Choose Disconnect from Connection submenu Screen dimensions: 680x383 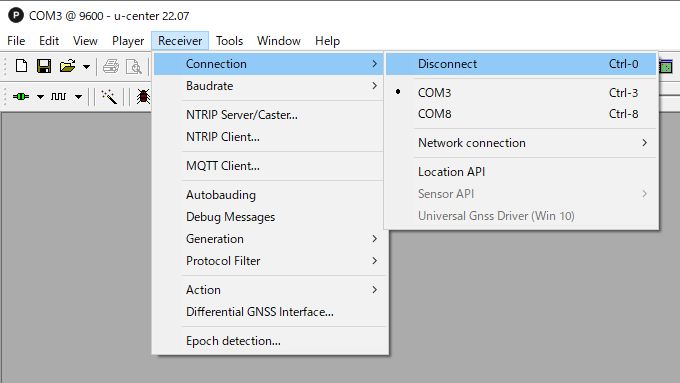coord(521,64)
